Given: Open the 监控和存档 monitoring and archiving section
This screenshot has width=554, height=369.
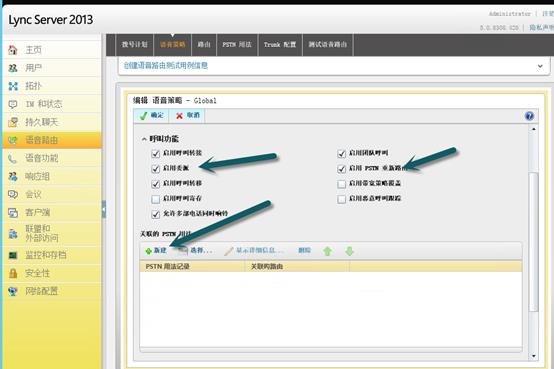Looking at the screenshot, I should [52, 255].
